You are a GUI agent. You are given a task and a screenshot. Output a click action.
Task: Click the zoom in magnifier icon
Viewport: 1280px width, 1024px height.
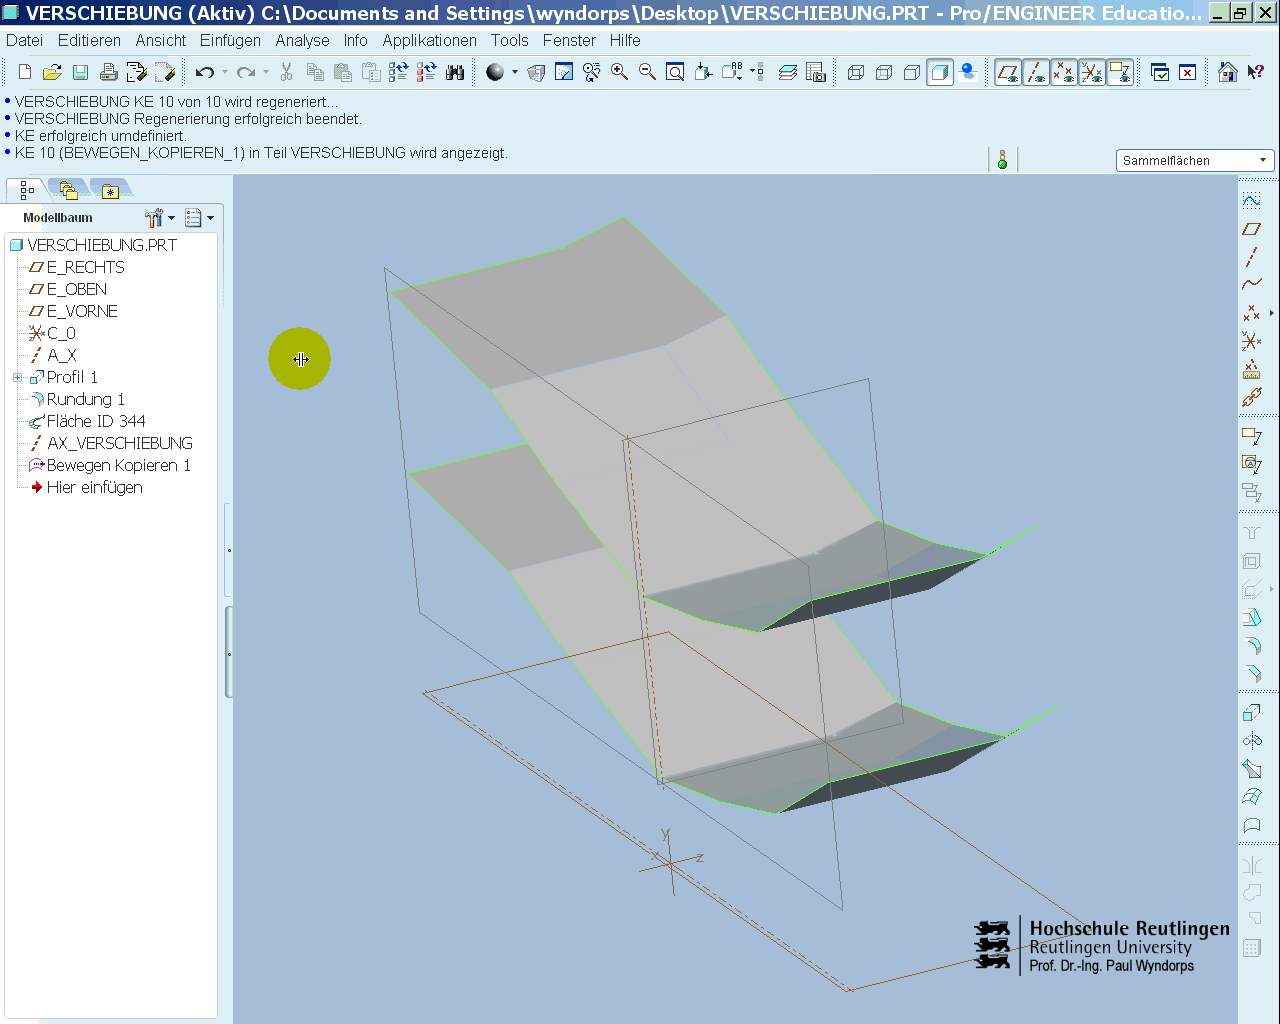(620, 72)
